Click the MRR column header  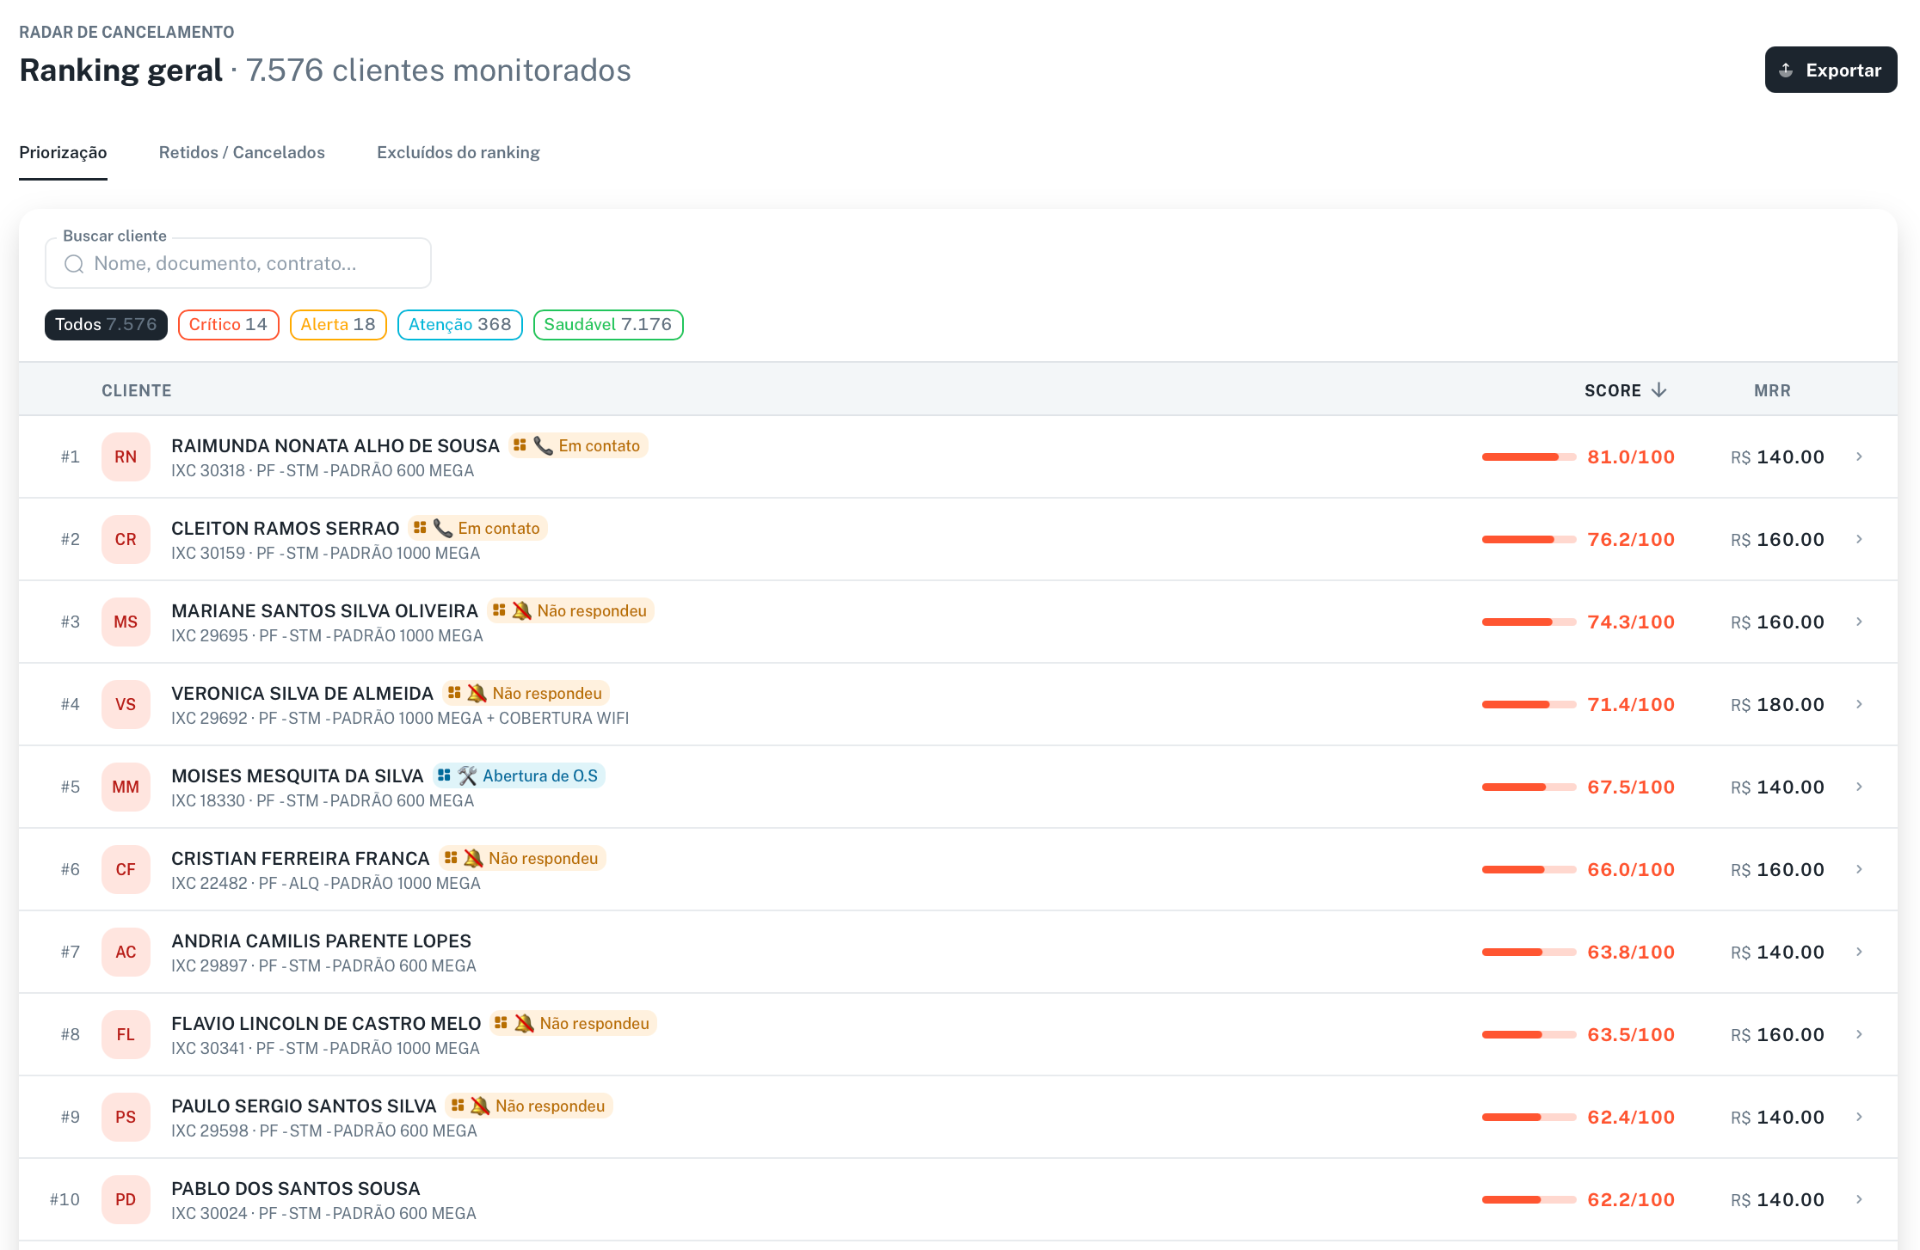pyautogui.click(x=1772, y=391)
